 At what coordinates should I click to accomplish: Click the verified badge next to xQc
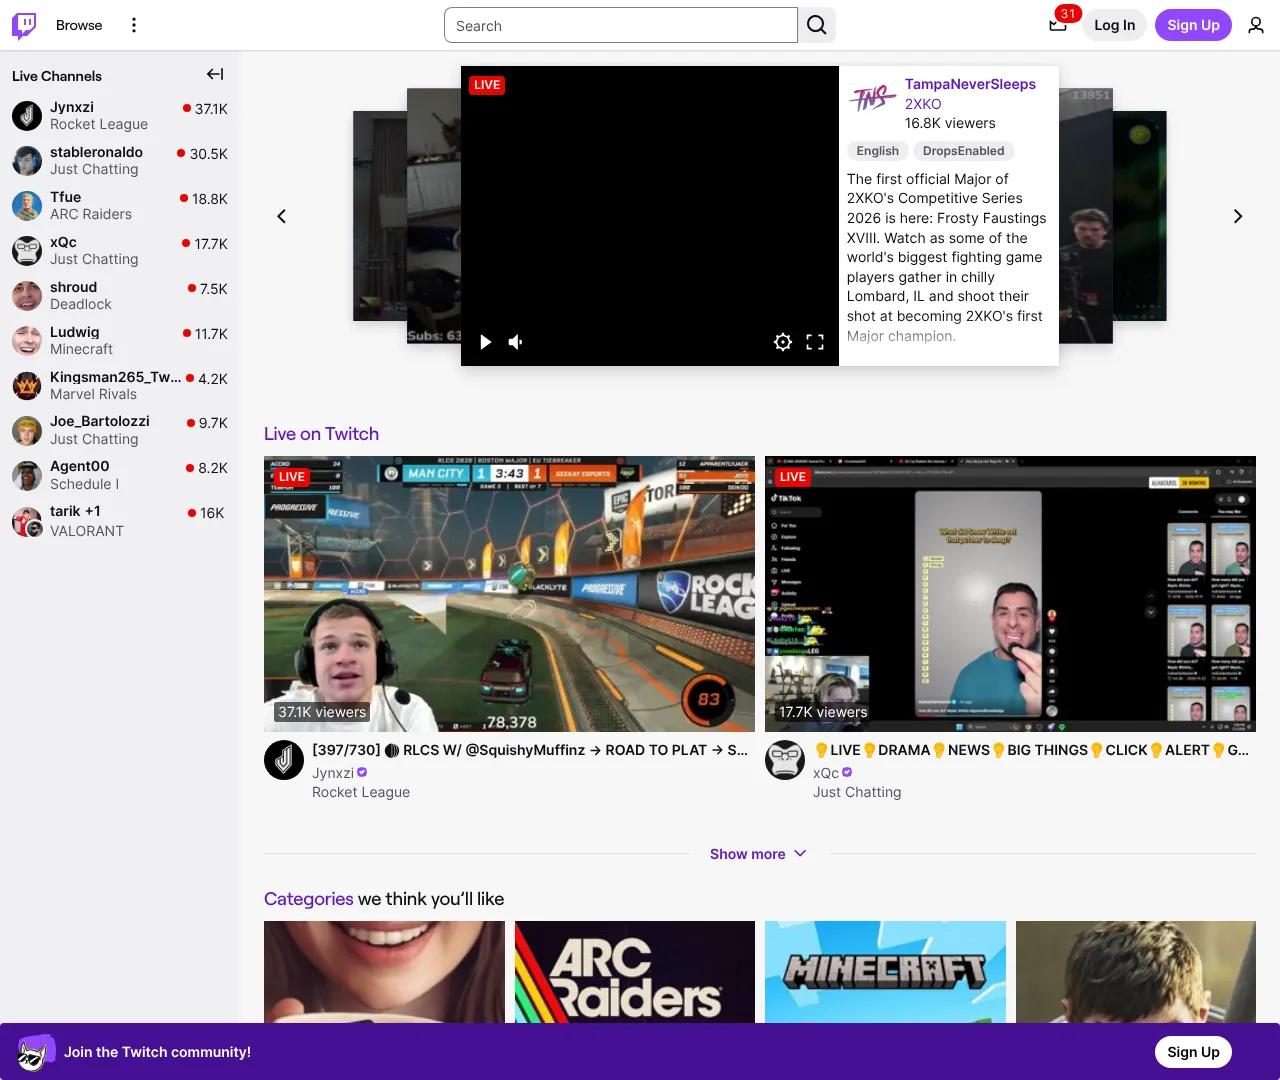(x=846, y=772)
